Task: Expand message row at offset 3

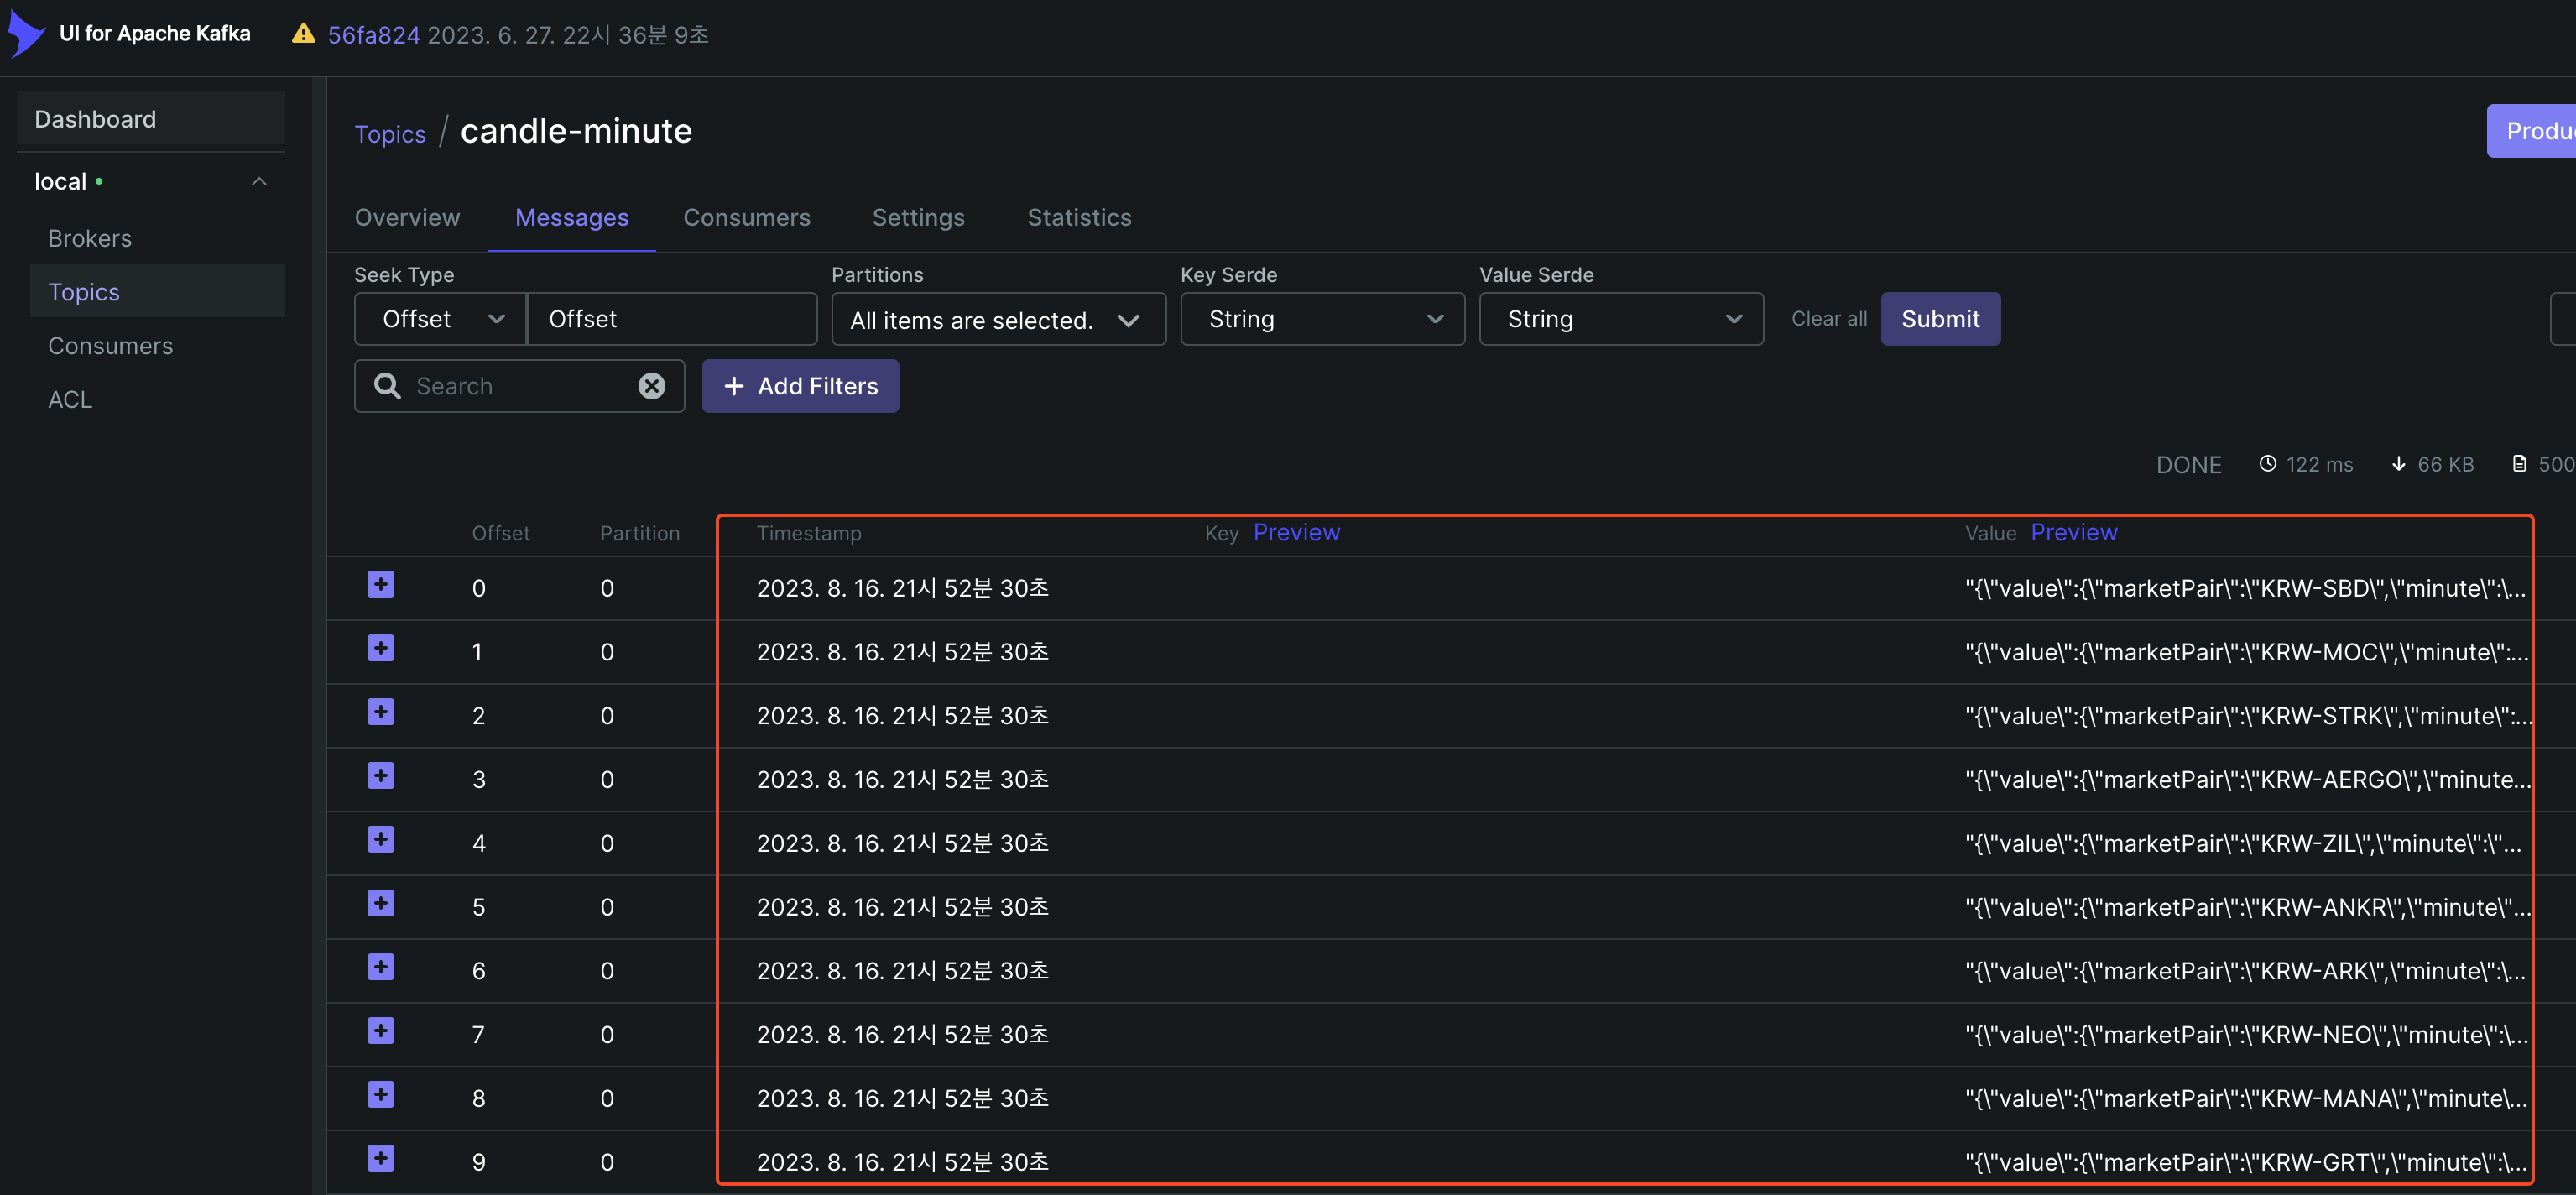Action: coord(380,776)
